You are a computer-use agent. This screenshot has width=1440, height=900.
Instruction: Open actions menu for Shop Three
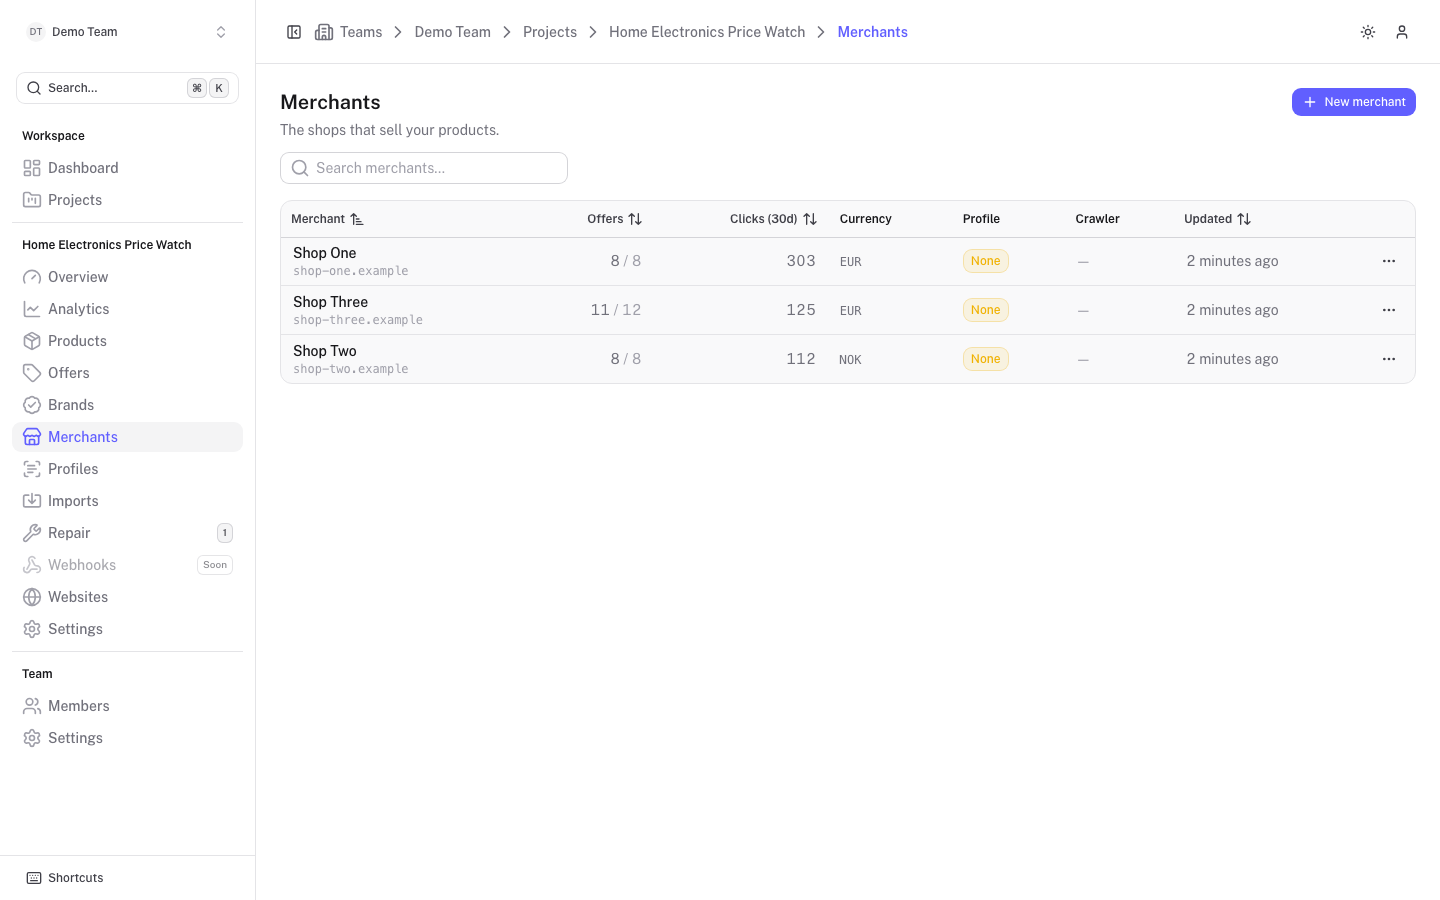[1389, 310]
